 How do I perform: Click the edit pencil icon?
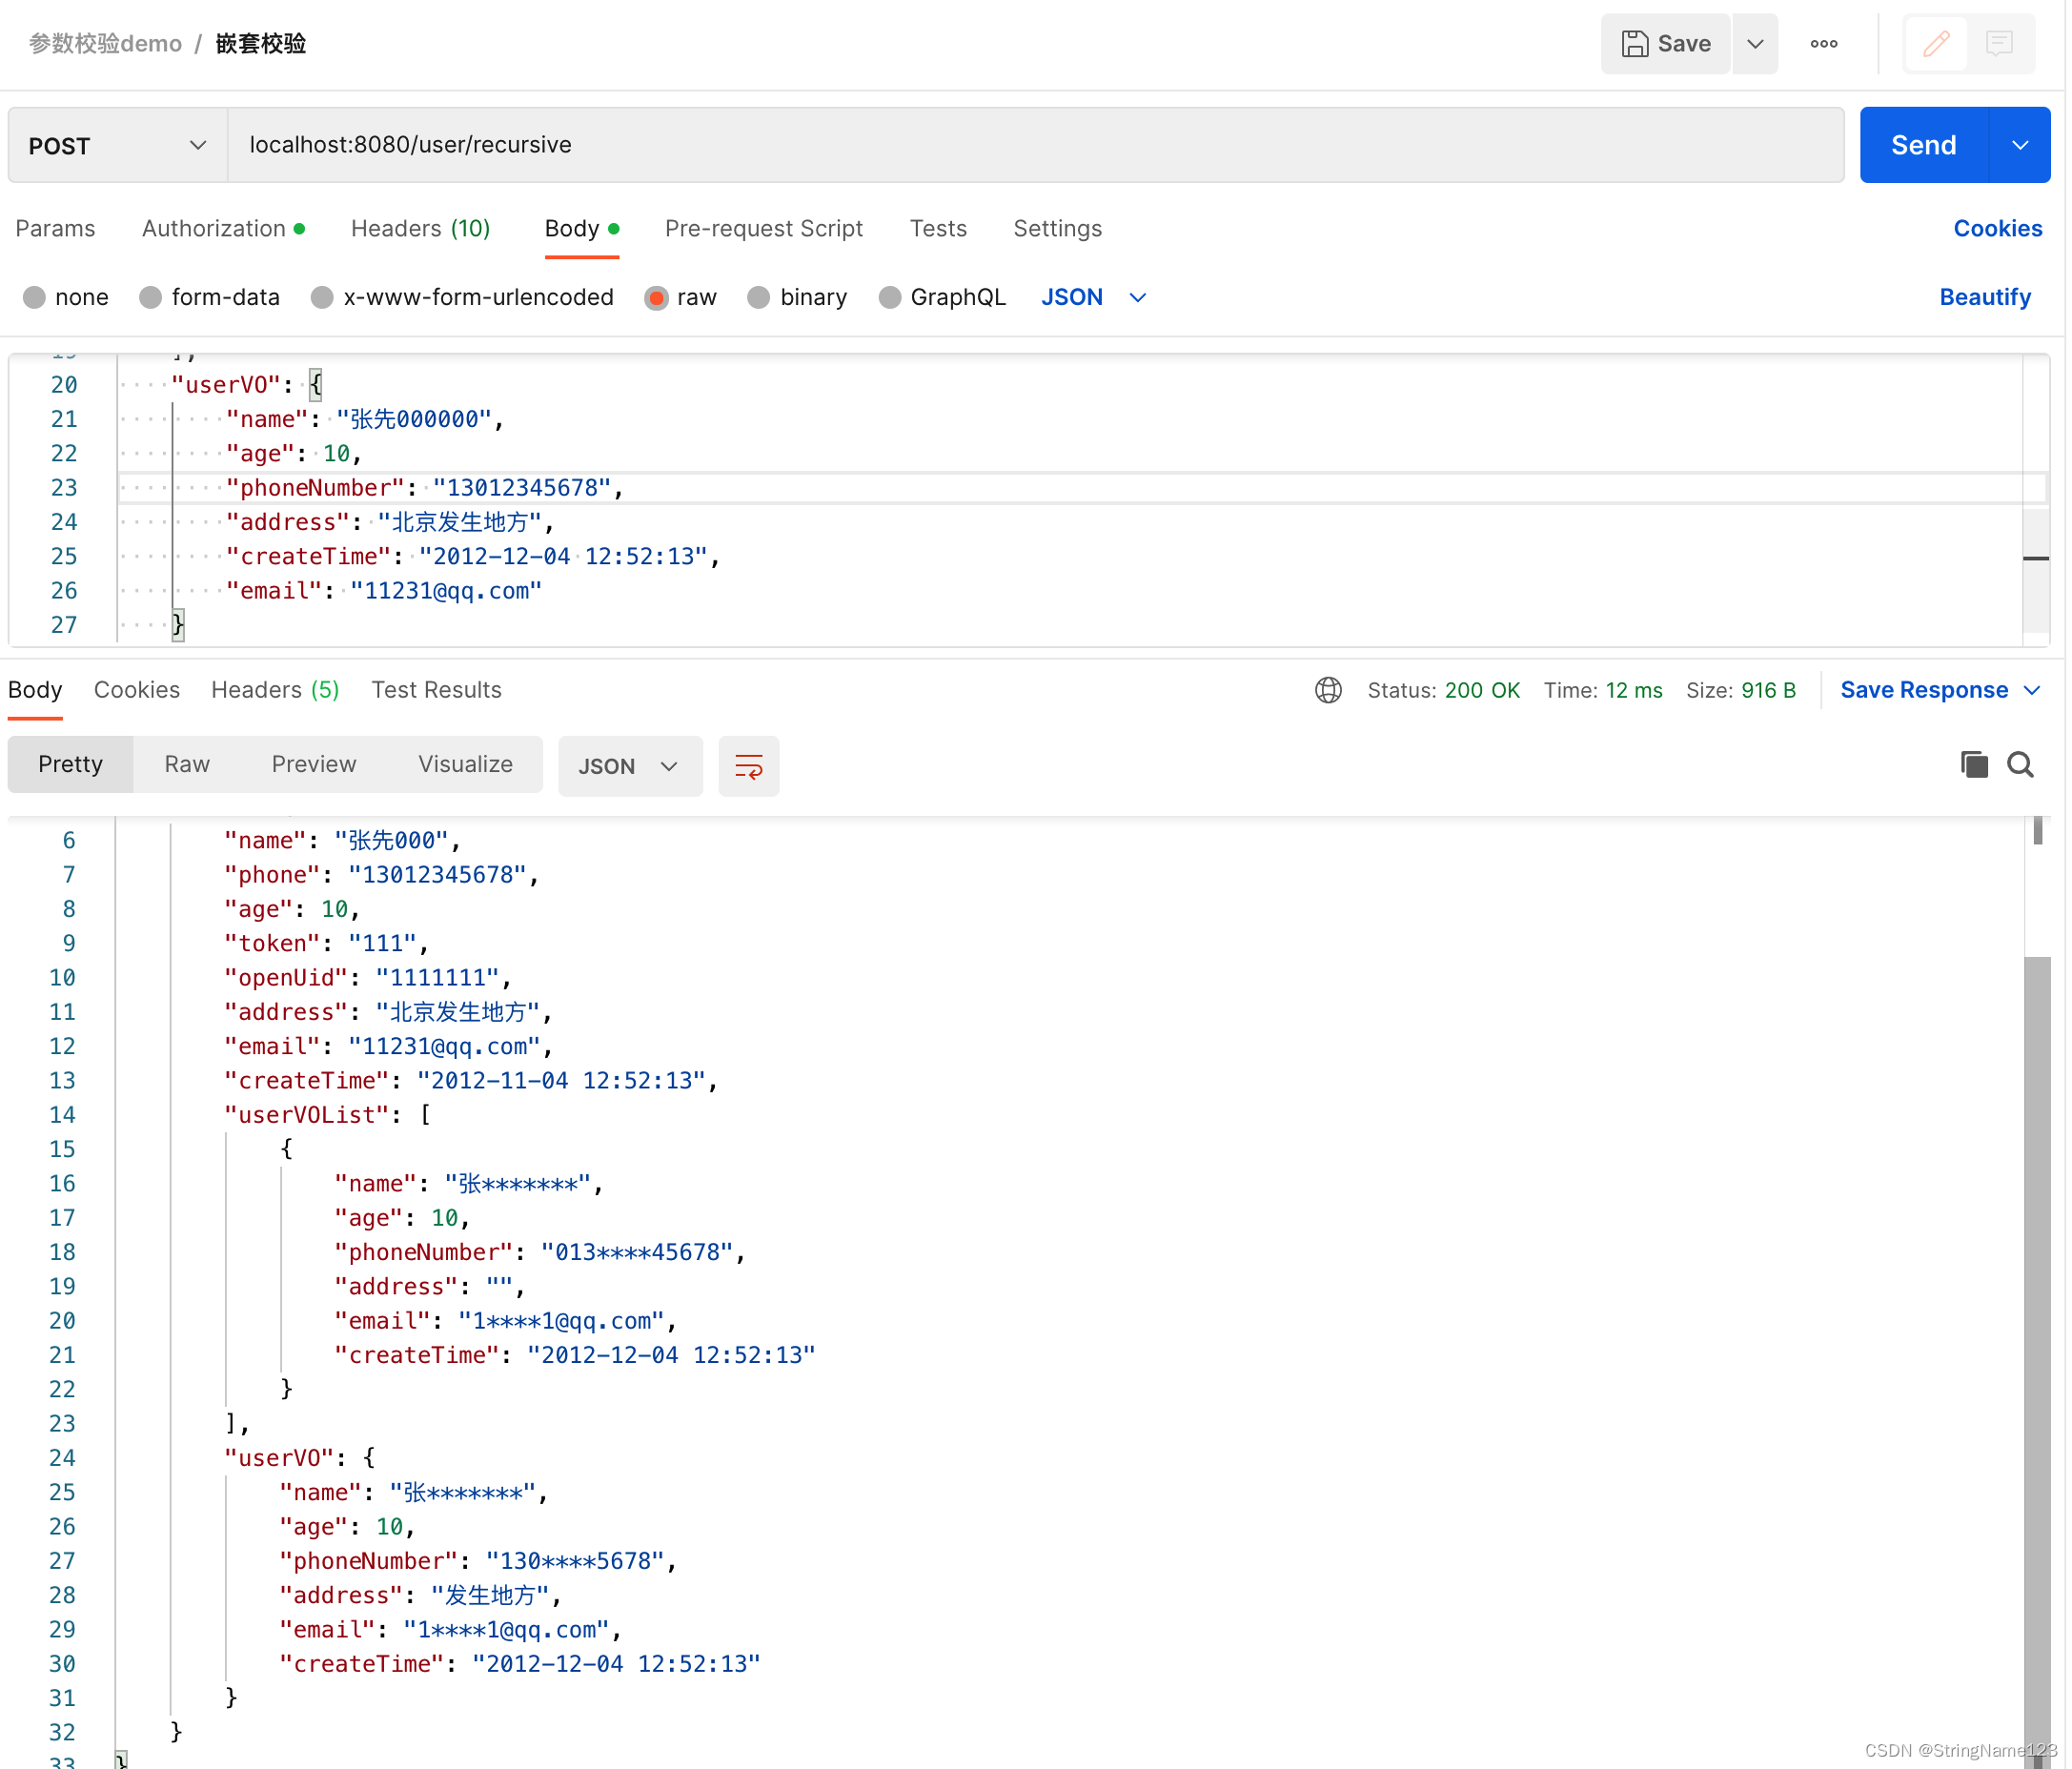point(1936,43)
